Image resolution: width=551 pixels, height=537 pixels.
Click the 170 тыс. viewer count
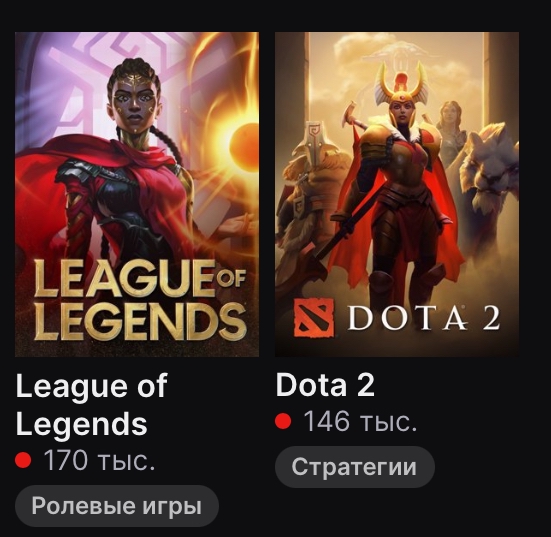[x=99, y=460]
